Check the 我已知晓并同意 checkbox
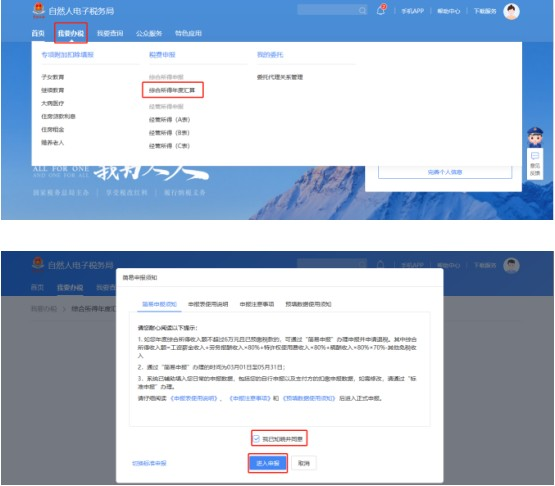The image size is (555, 486). tap(256, 439)
